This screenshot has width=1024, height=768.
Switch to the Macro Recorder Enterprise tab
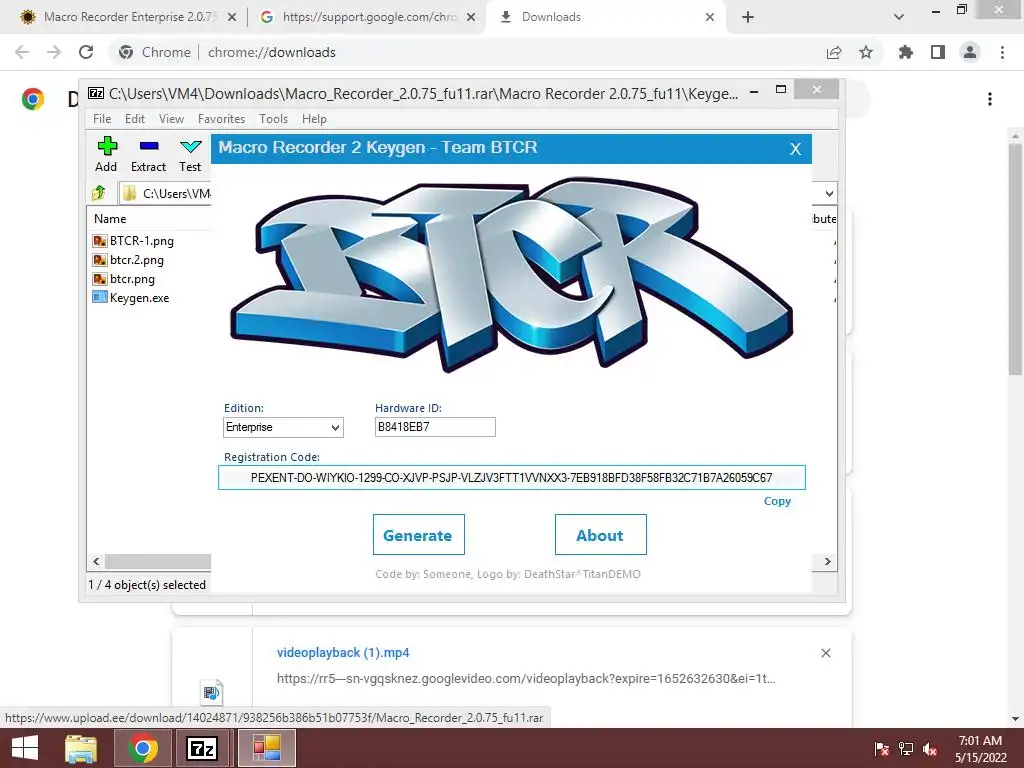131,17
